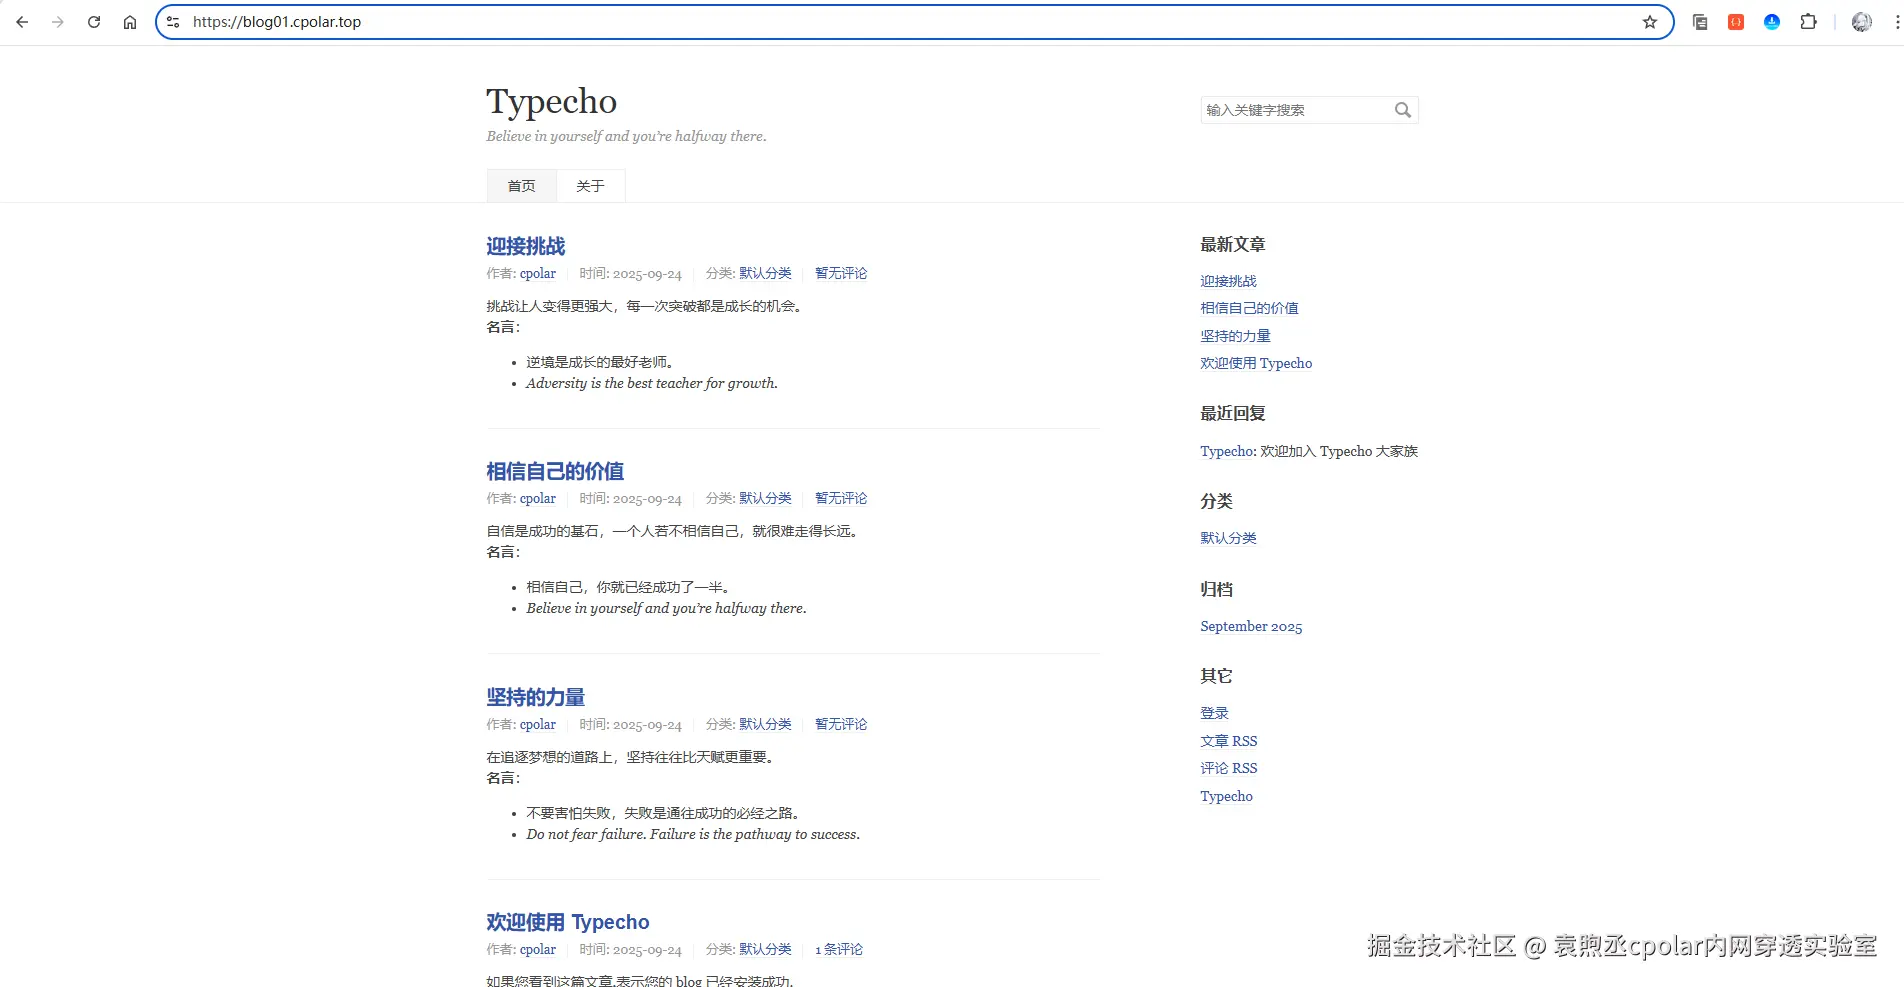Go to the browser home page icon
1904x987 pixels.
point(130,22)
